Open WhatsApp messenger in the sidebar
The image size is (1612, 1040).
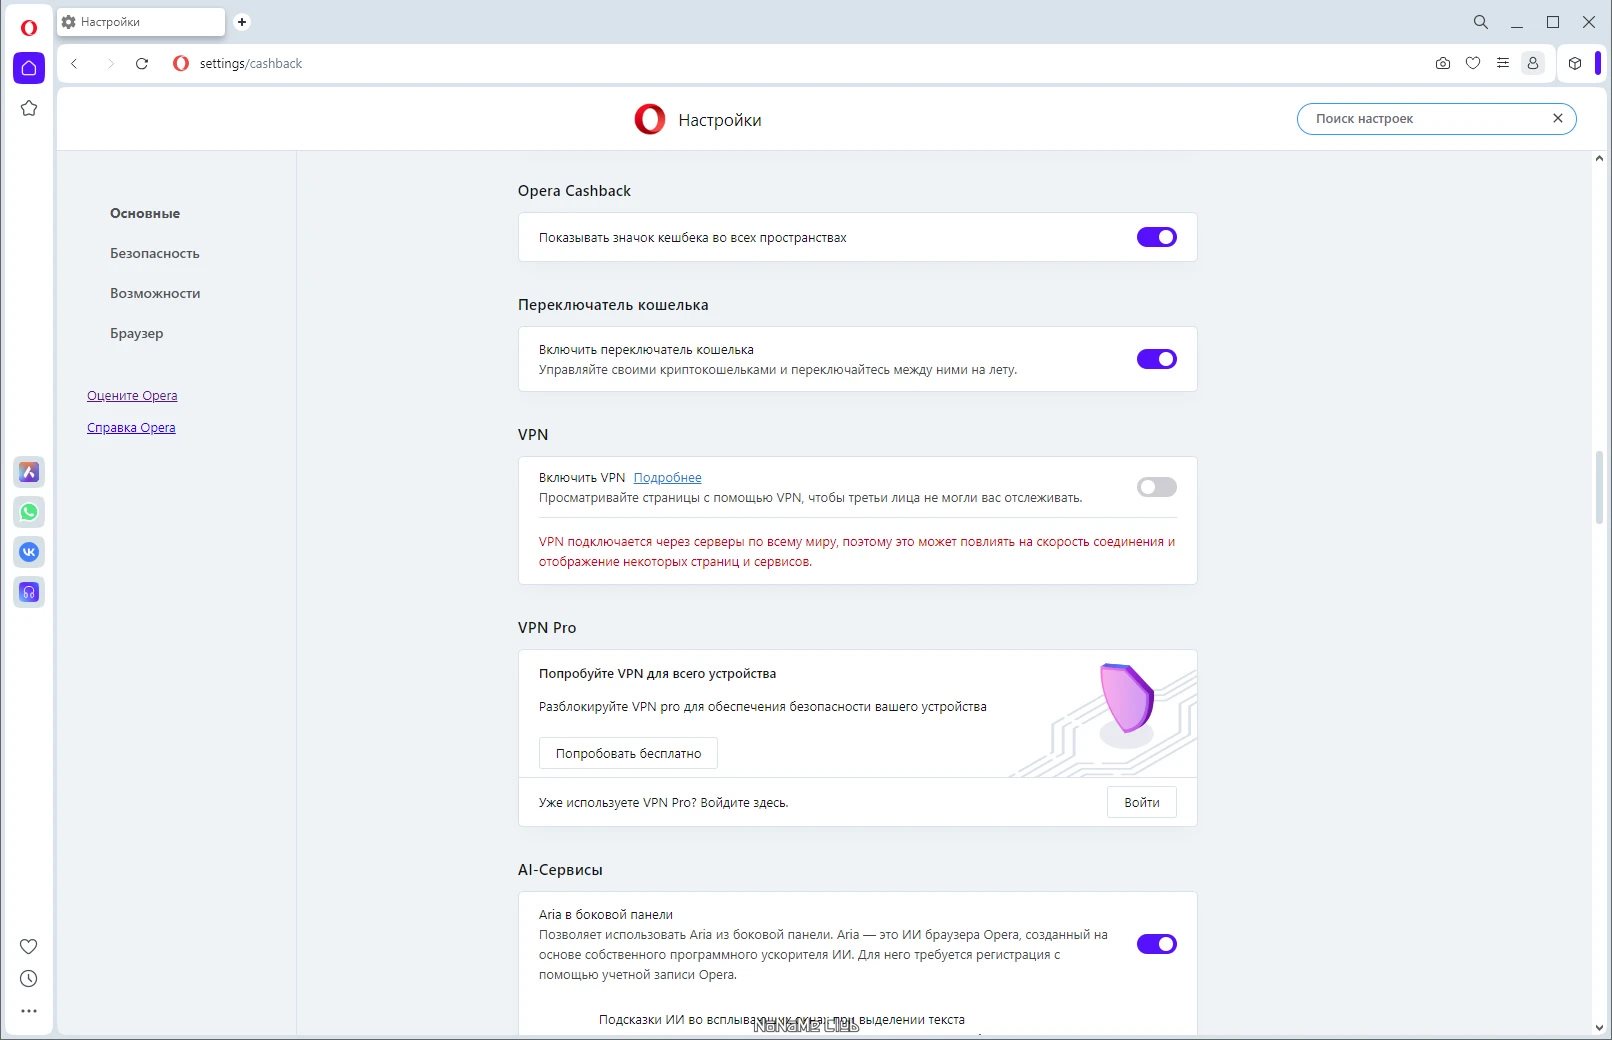point(29,512)
